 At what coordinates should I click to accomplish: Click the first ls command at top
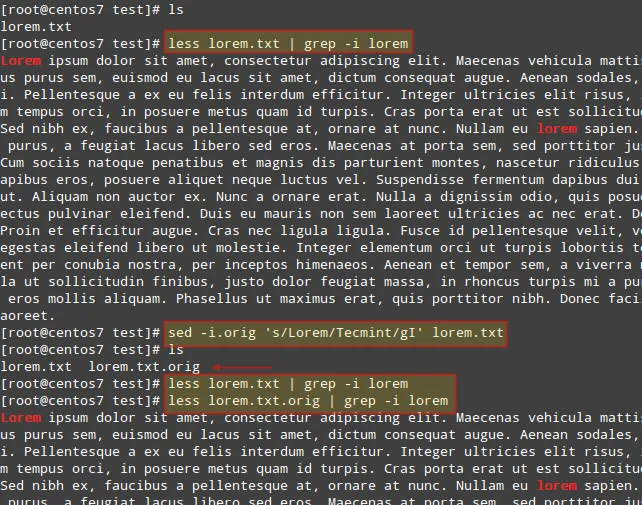click(x=176, y=10)
